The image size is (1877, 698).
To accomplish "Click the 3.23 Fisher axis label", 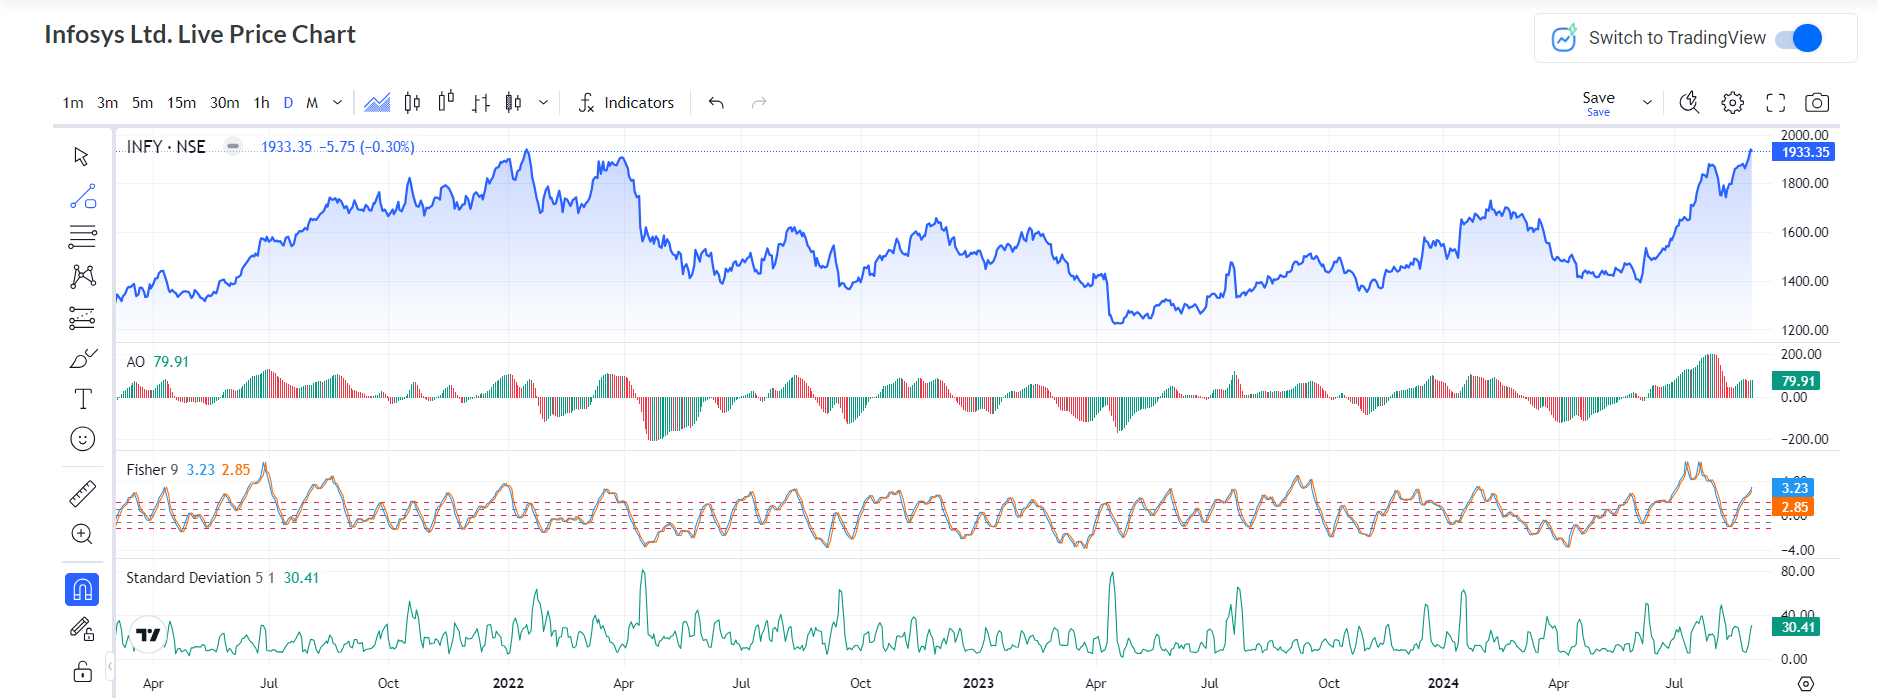I will click(1793, 488).
